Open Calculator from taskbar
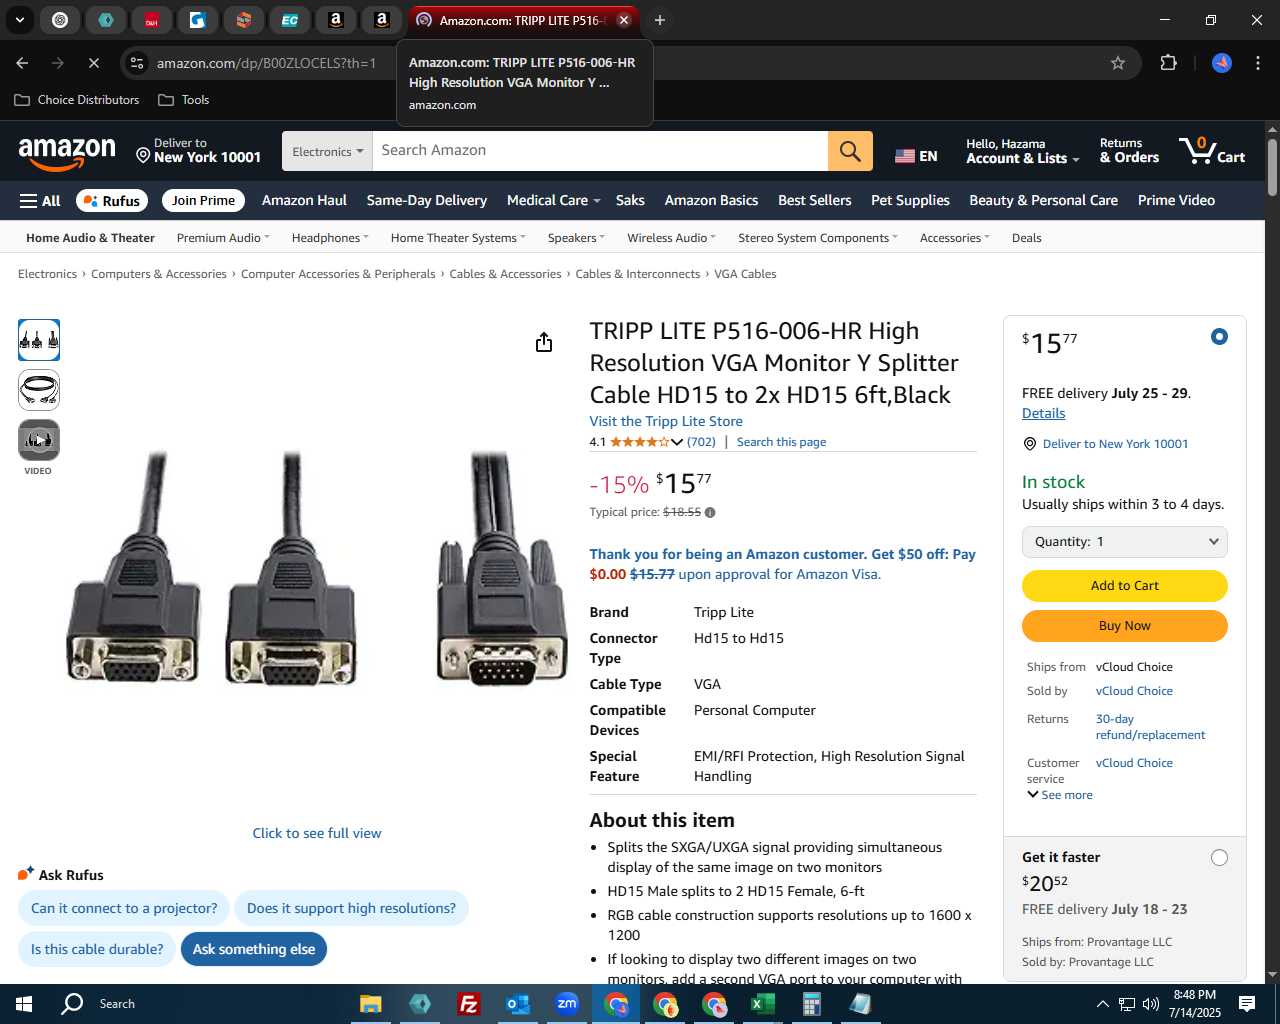 click(x=811, y=1004)
